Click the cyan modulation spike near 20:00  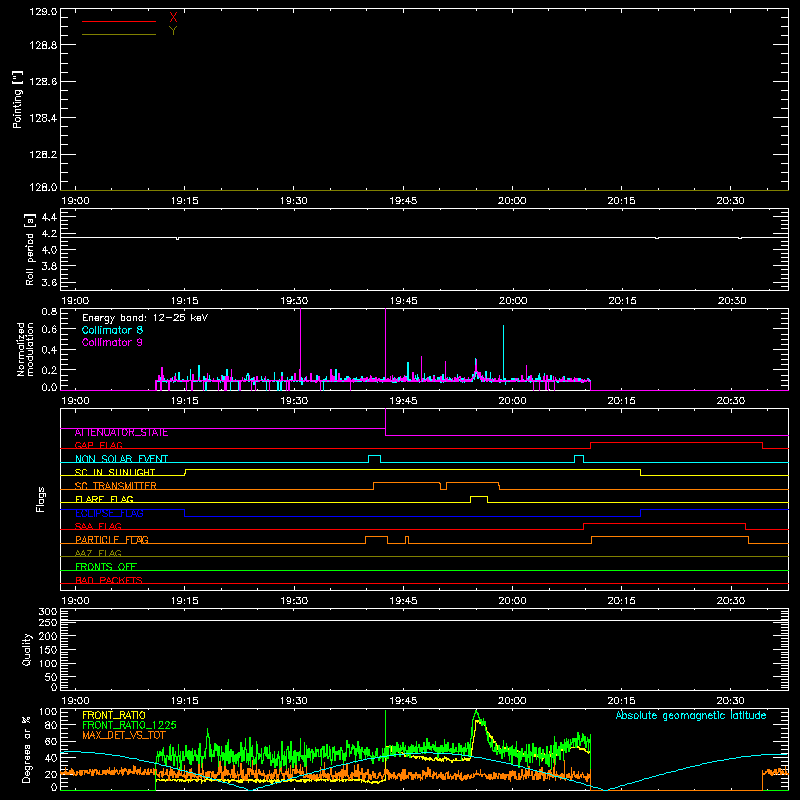[504, 352]
